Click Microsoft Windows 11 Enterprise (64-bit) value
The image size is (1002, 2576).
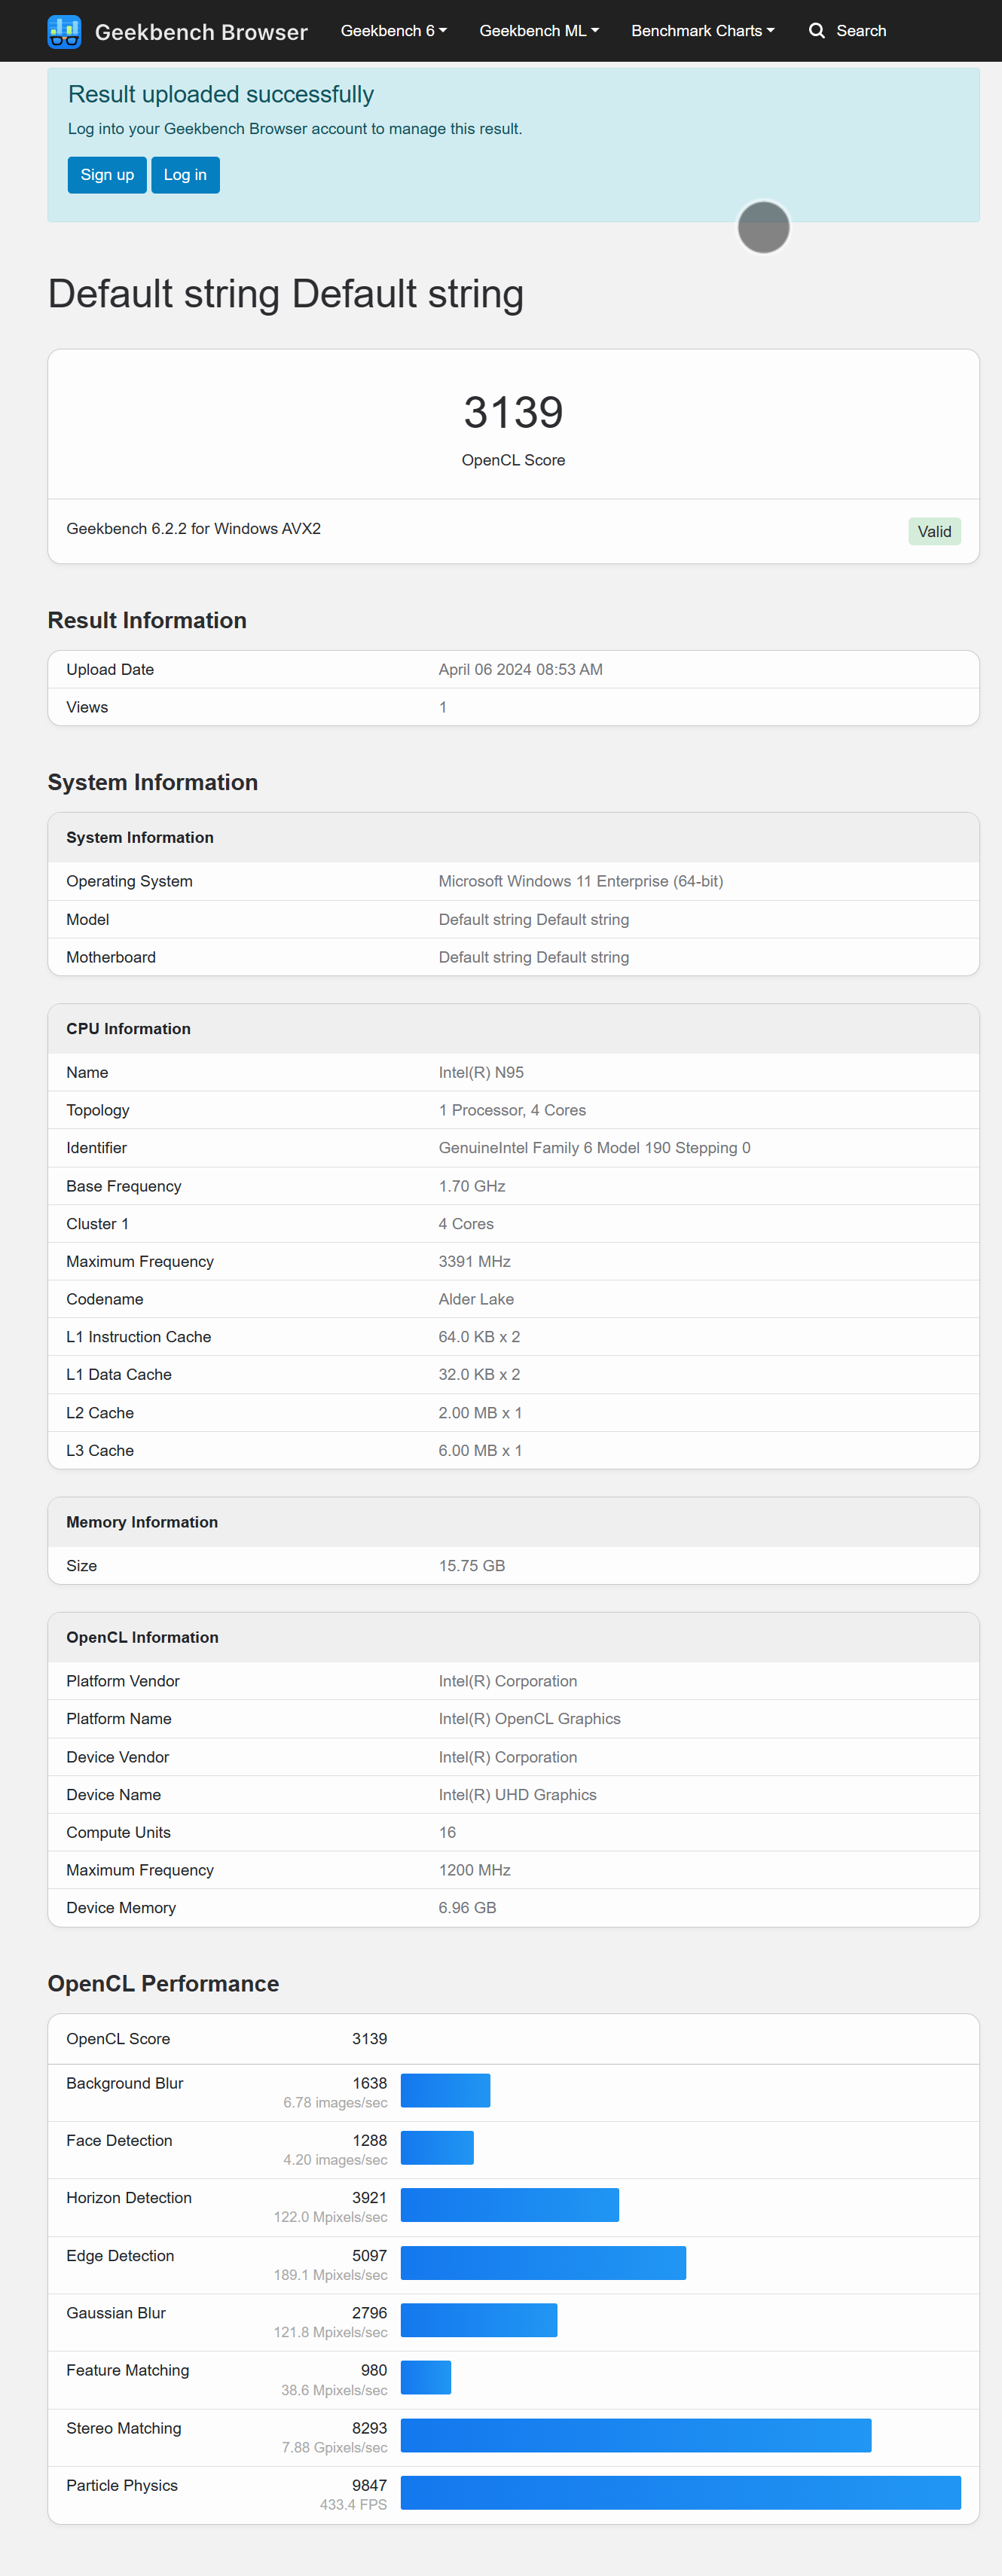tap(580, 882)
